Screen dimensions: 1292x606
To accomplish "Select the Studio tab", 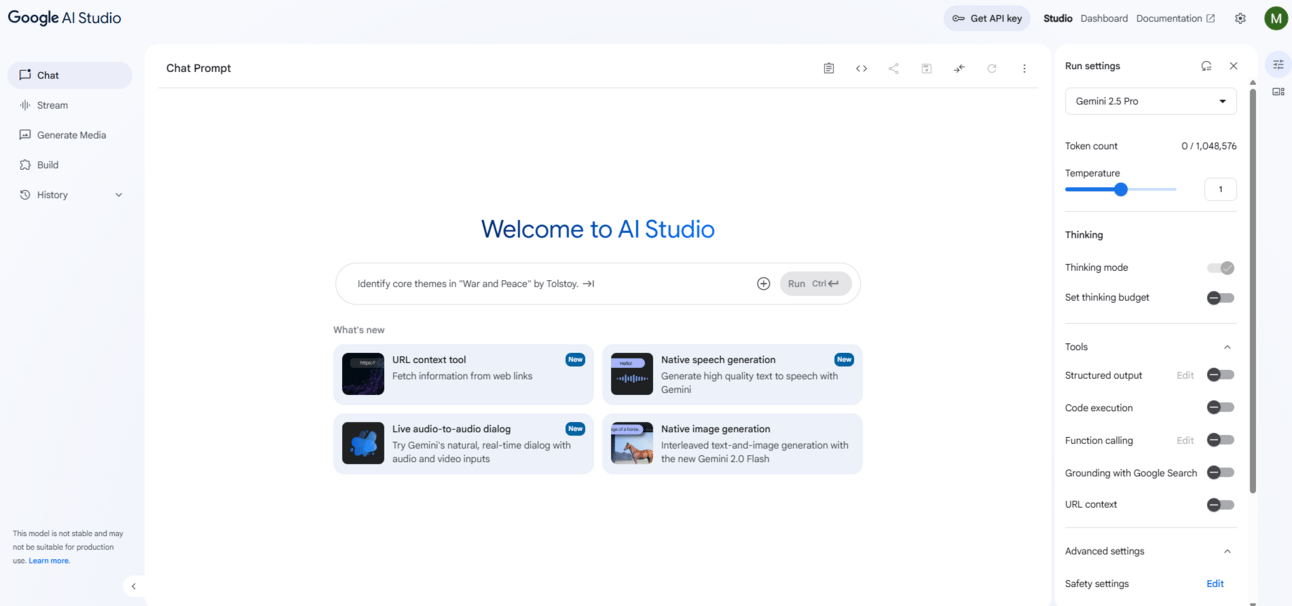I will click(1058, 18).
